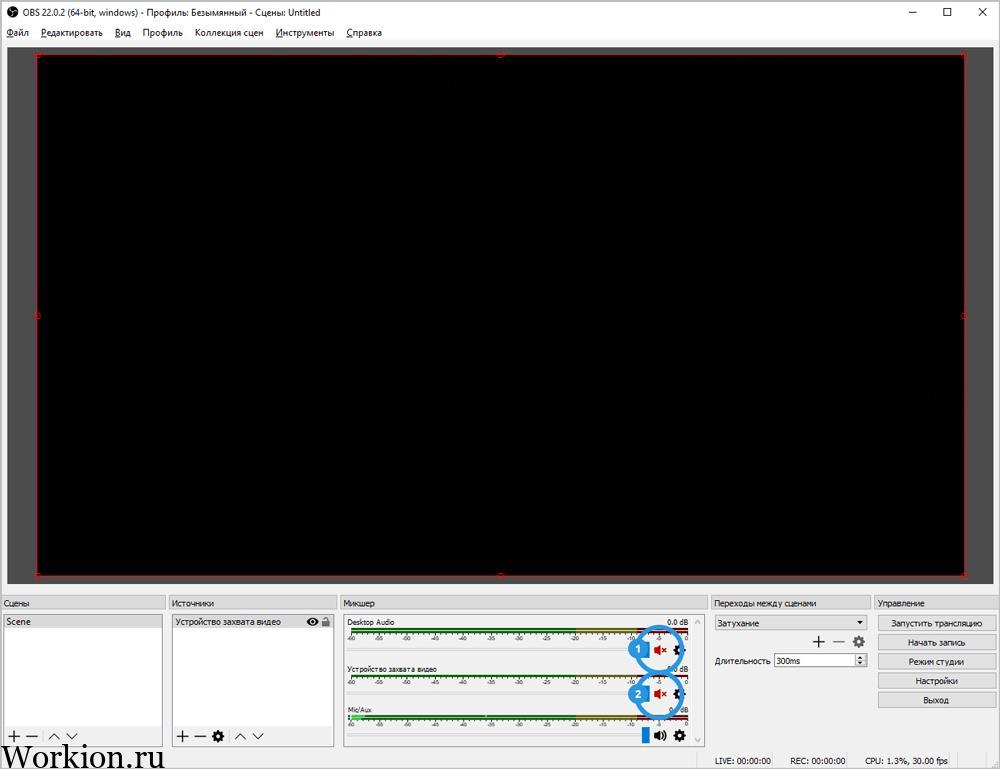Viewport: 1000px width, 769px height.
Task: Open the Файл menu
Action: 17,33
